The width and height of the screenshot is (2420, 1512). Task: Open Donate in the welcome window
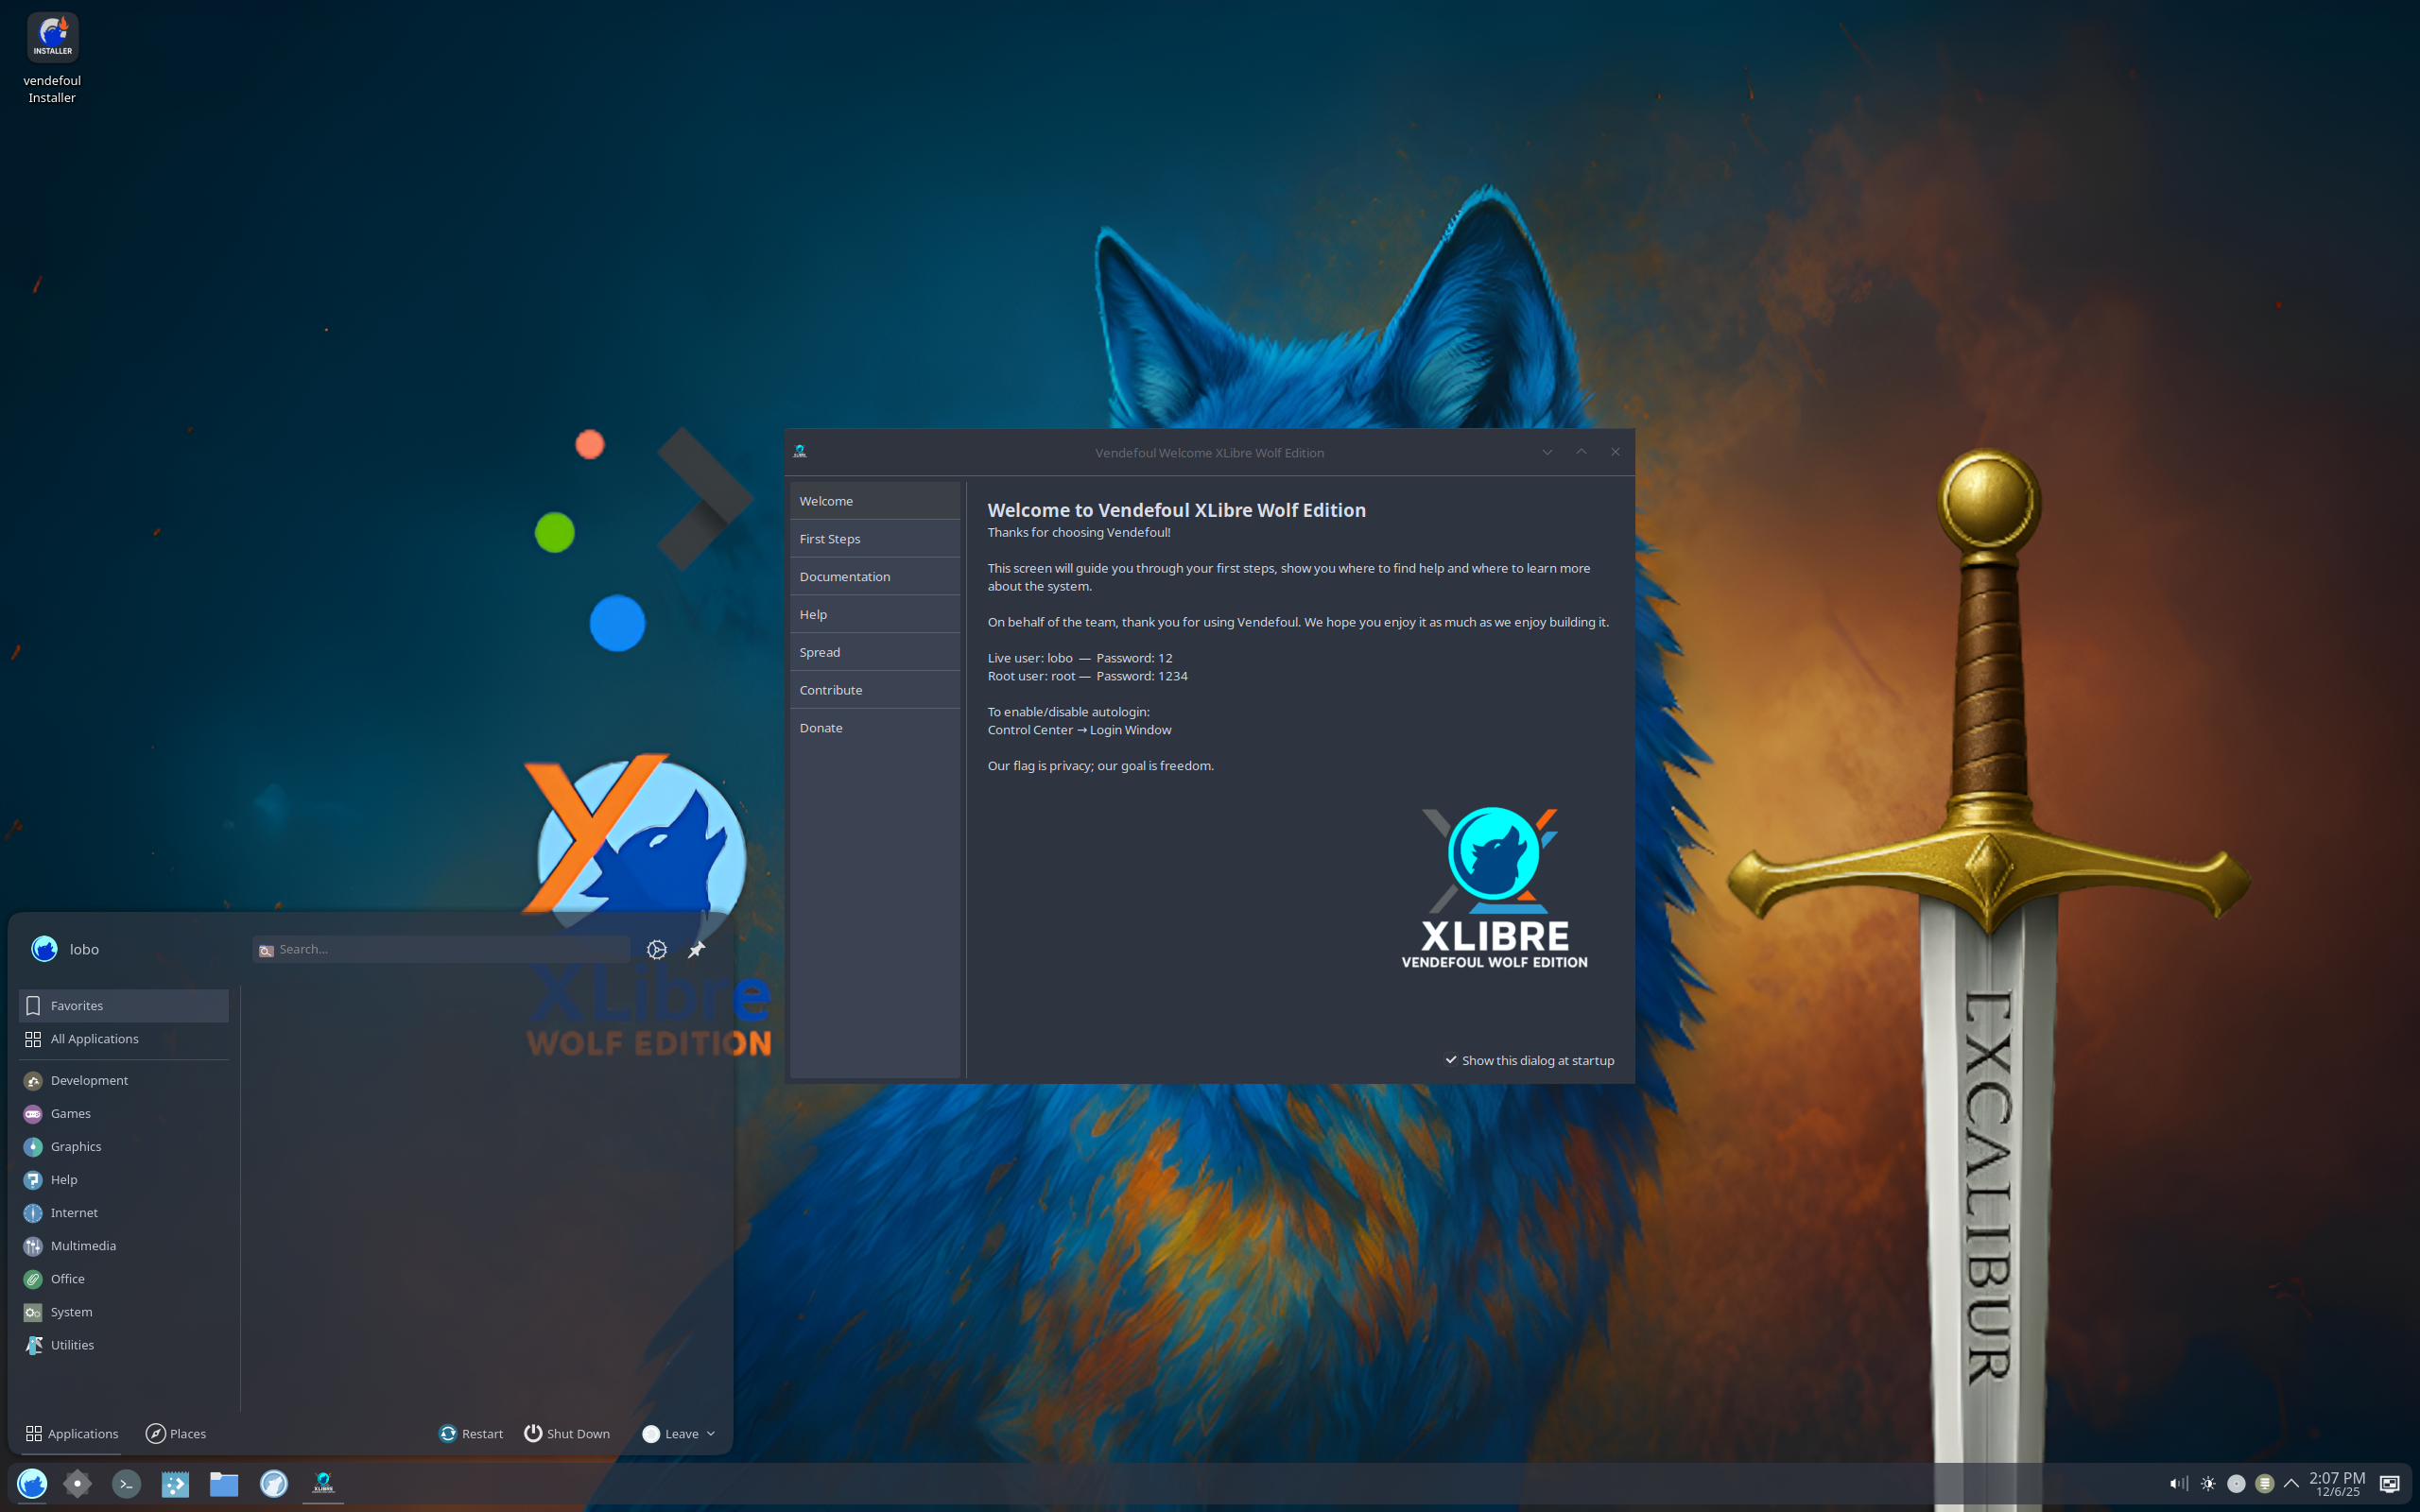point(874,727)
